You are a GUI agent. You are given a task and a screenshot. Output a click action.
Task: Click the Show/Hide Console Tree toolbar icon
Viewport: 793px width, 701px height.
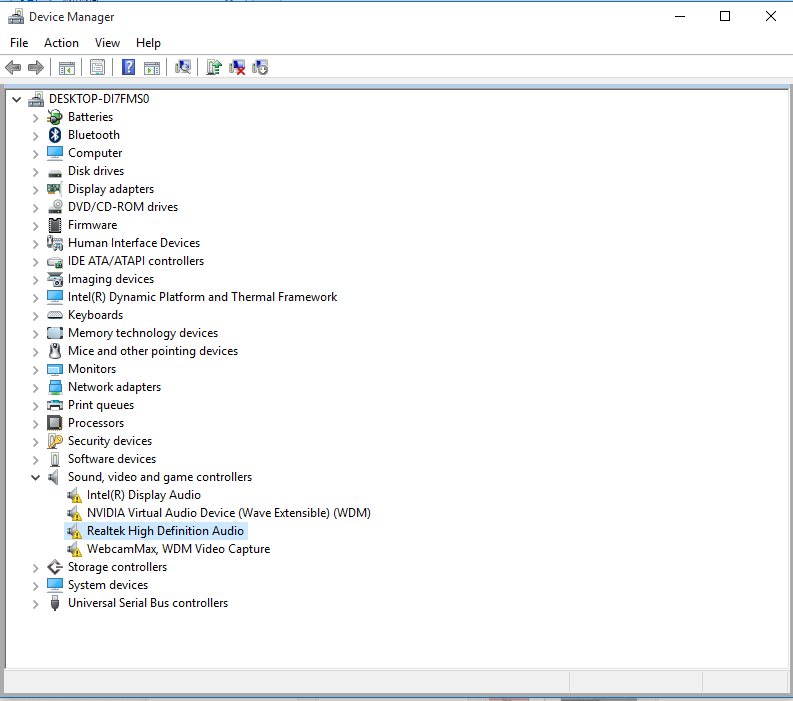tap(67, 67)
